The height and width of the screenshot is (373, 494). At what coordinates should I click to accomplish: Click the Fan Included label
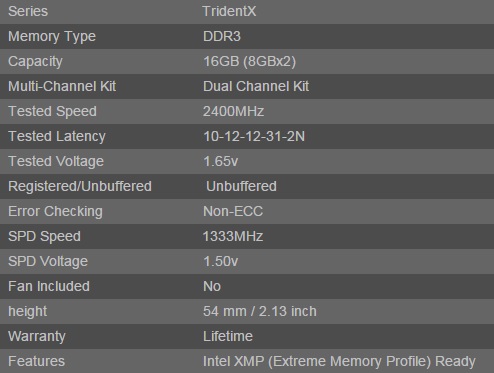coord(49,286)
